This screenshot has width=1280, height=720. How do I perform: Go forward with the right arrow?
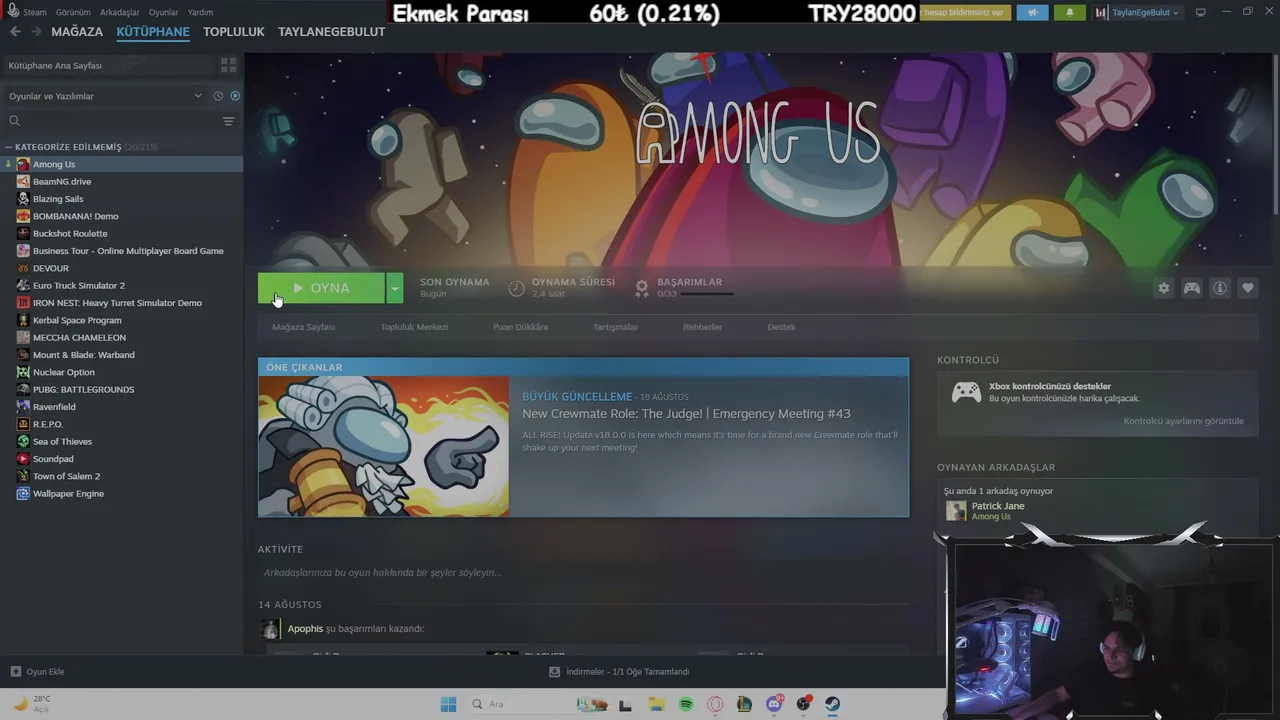tap(36, 32)
